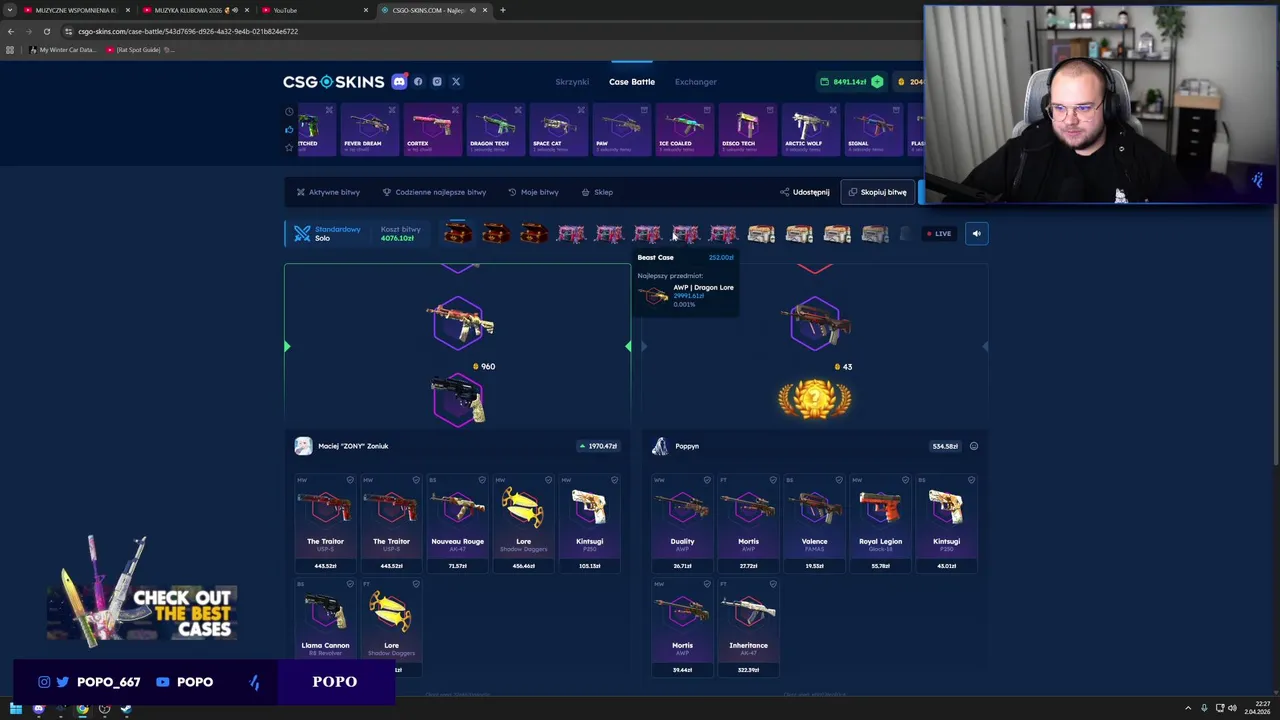This screenshot has height=720, width=1280.
Task: Open the browser apps grid icon
Action: (x=10, y=50)
